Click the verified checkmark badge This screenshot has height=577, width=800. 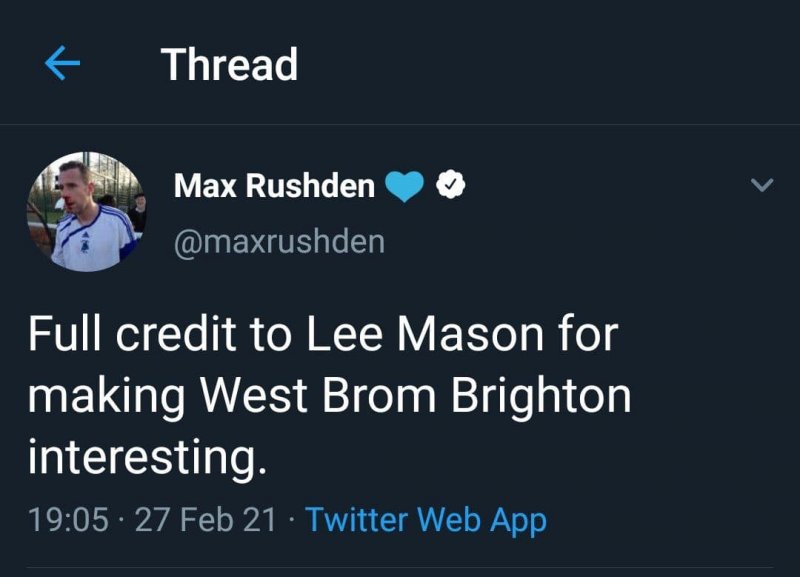pos(452,185)
